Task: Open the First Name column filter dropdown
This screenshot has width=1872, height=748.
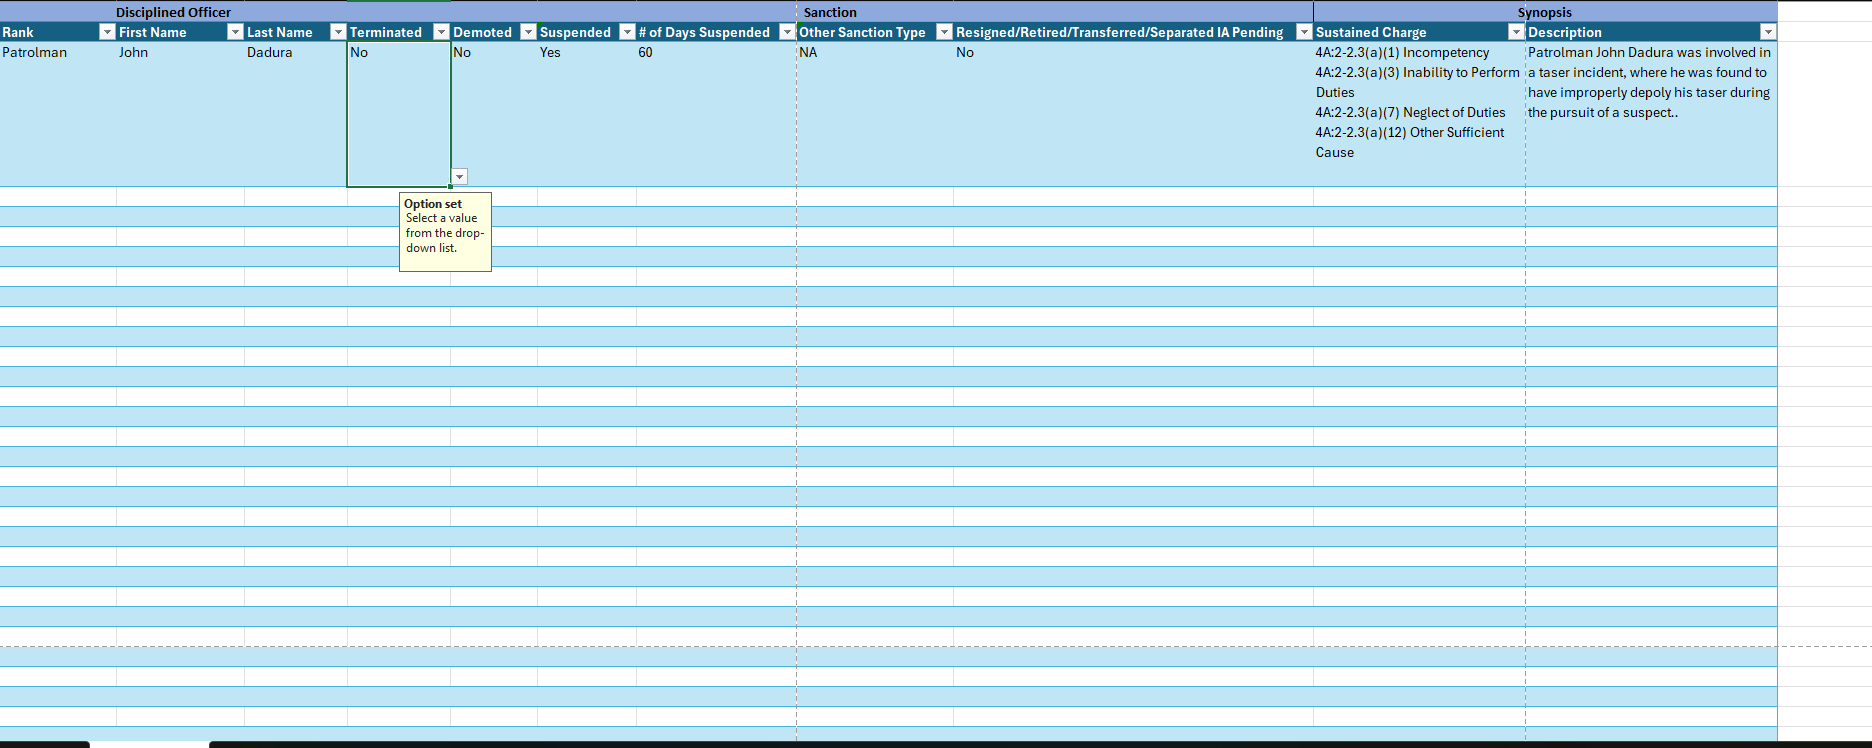Action: point(235,32)
